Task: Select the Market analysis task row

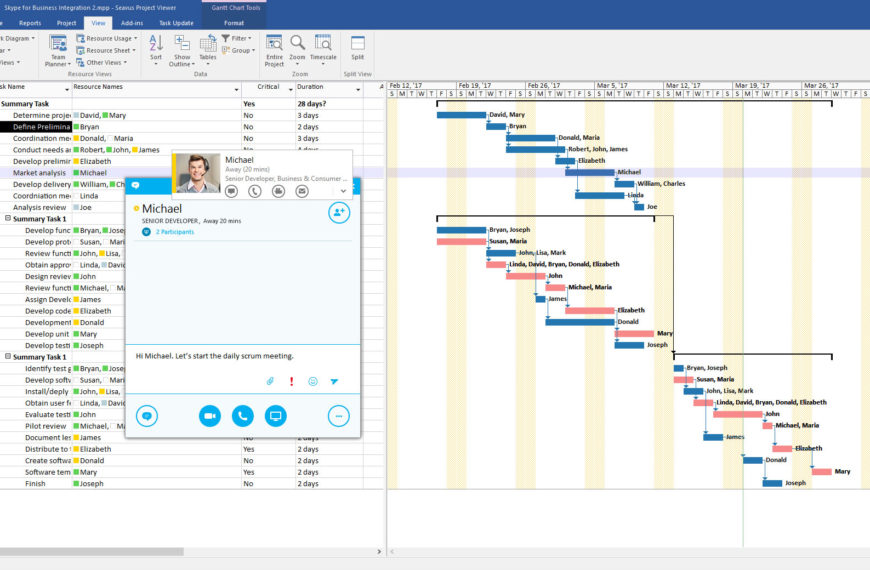Action: tap(192, 173)
